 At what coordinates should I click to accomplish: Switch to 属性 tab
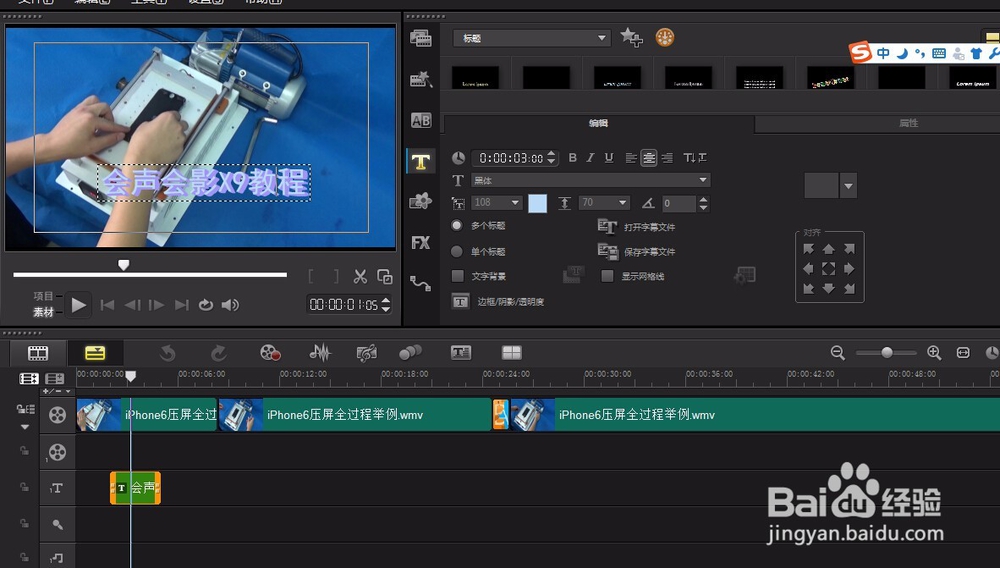tap(908, 123)
